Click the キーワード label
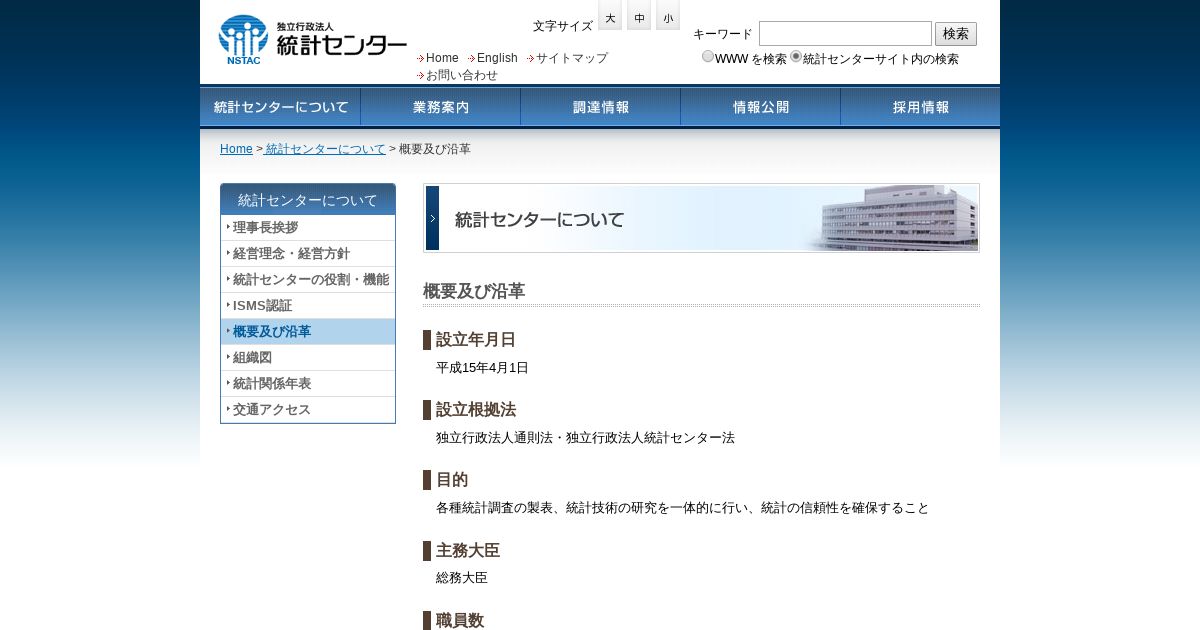The image size is (1200, 630). pos(722,34)
